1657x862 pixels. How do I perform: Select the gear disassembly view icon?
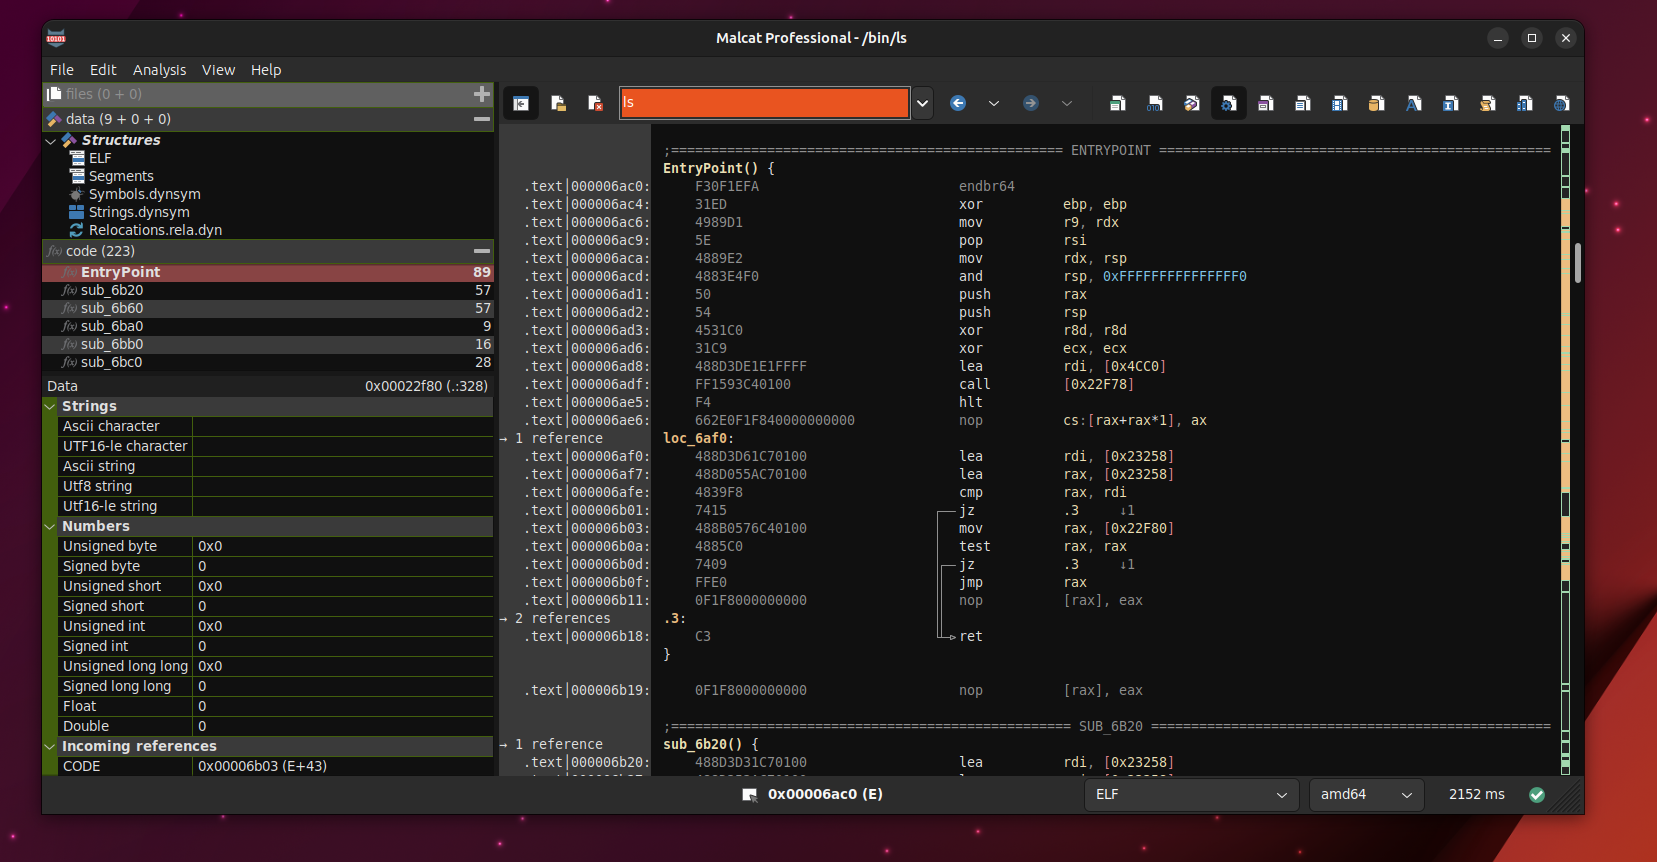[1229, 103]
